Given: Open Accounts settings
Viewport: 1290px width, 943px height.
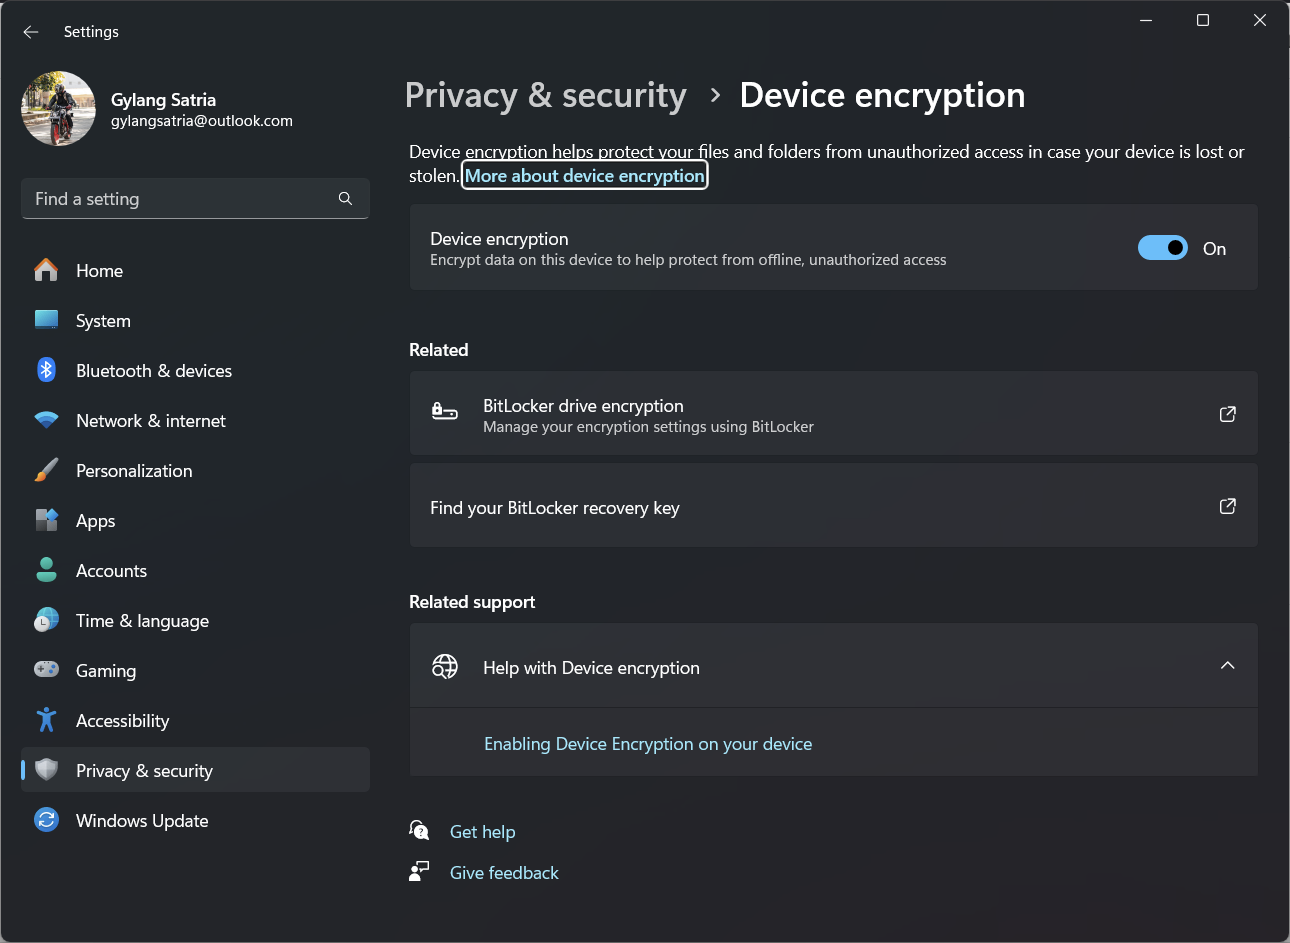Looking at the screenshot, I should point(195,570).
